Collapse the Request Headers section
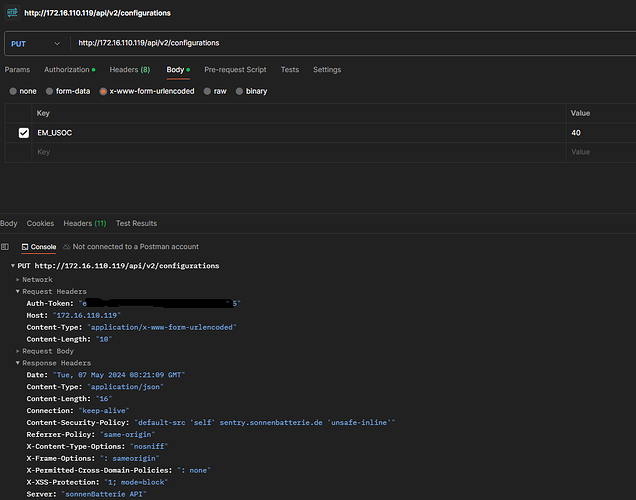The image size is (636, 500). pyautogui.click(x=17, y=291)
